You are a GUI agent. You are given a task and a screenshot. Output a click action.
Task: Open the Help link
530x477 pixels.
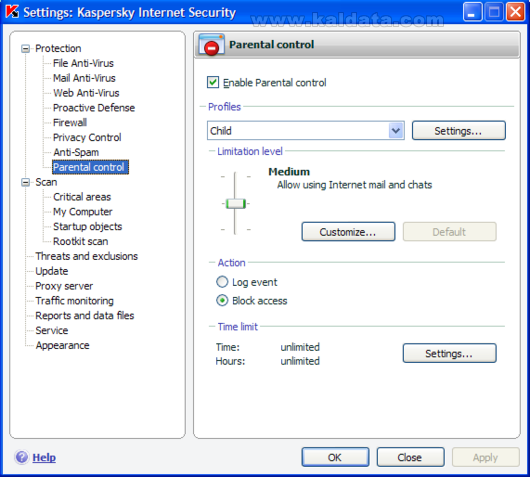[x=44, y=457]
